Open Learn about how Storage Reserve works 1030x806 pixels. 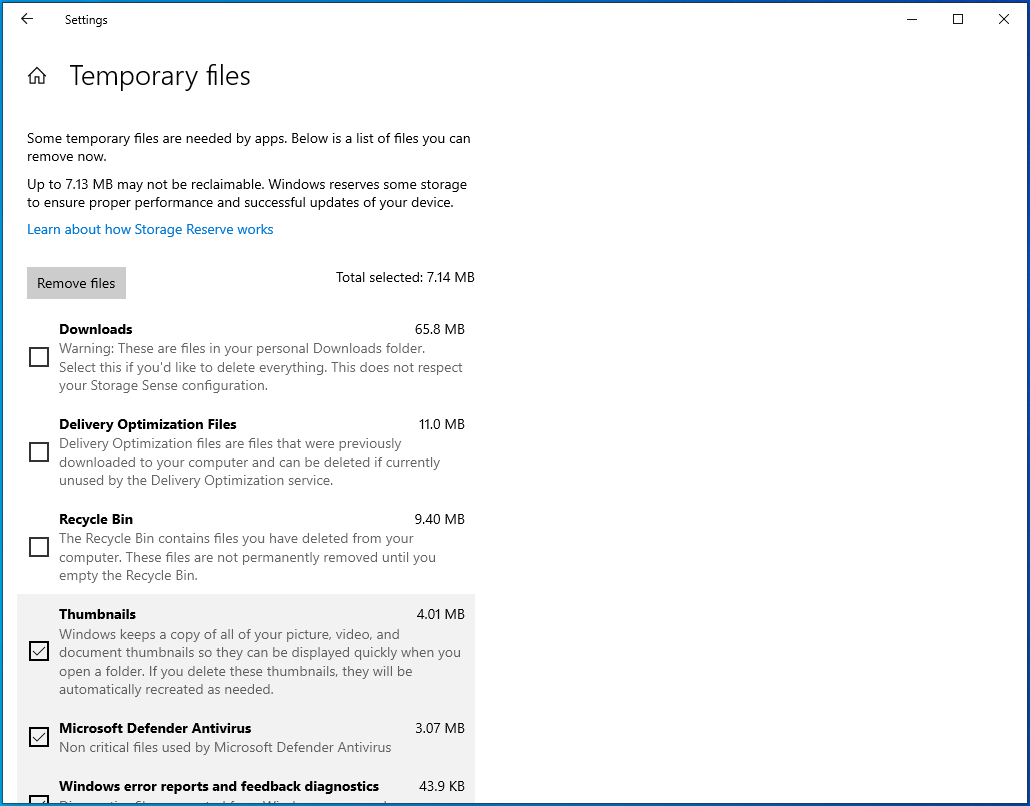(x=150, y=229)
